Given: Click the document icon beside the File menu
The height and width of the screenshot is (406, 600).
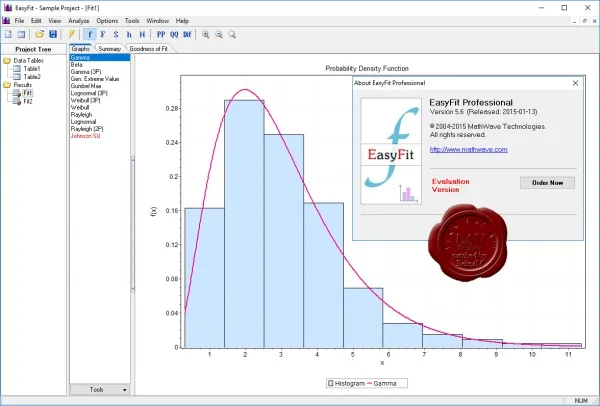Looking at the screenshot, I should [x=6, y=21].
